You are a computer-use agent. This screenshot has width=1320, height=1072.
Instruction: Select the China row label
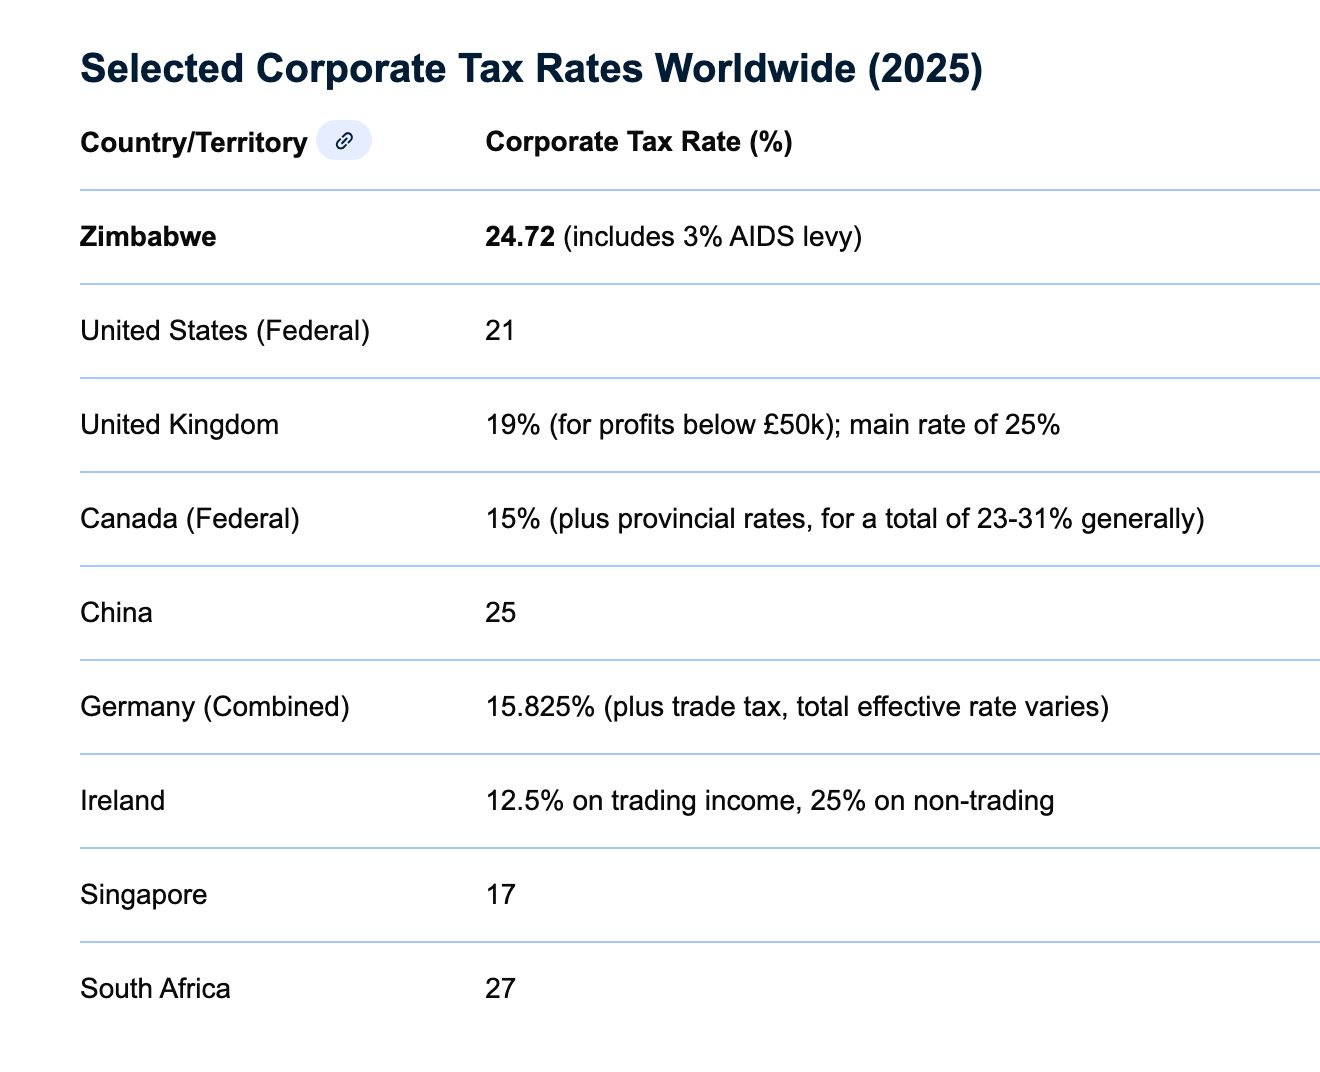point(116,613)
